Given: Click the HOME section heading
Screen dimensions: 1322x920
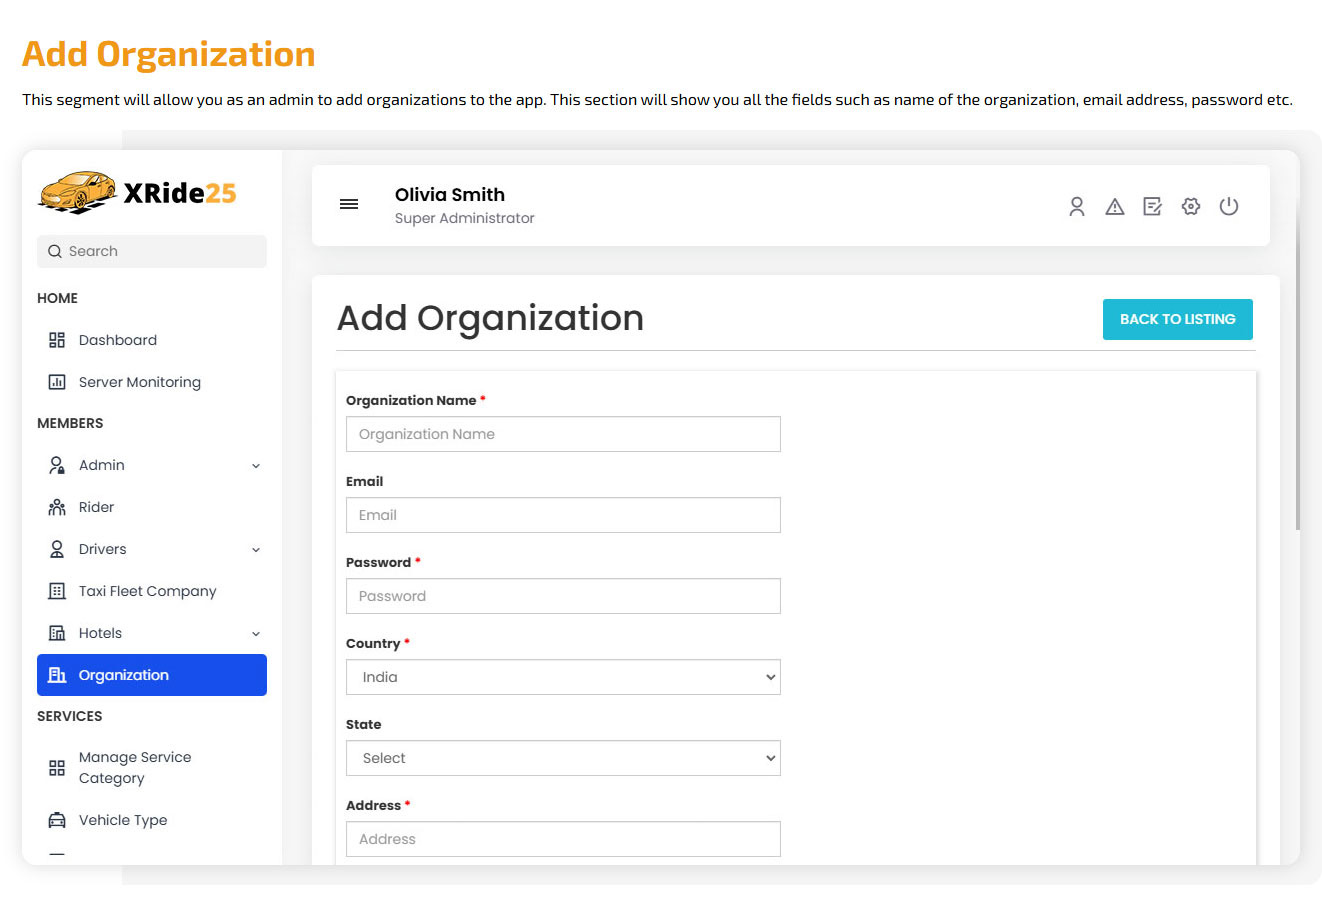Looking at the screenshot, I should [57, 298].
